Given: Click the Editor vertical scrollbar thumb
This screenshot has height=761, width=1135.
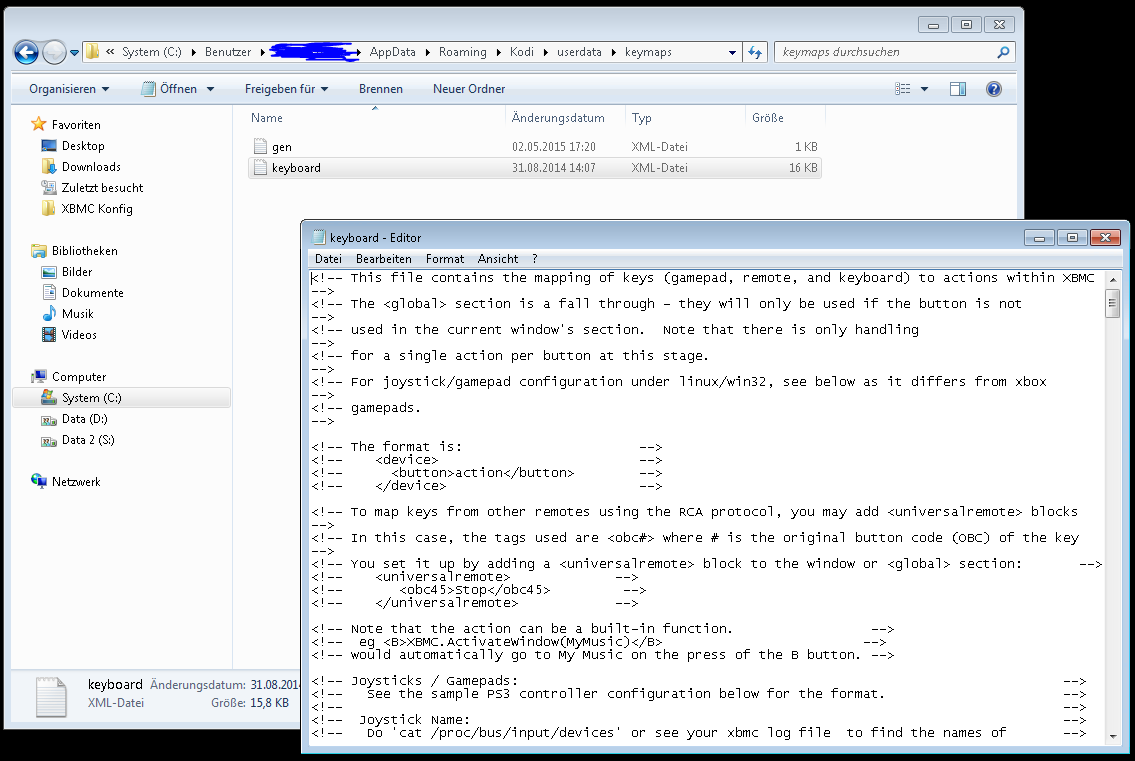Looking at the screenshot, I should point(1113,302).
